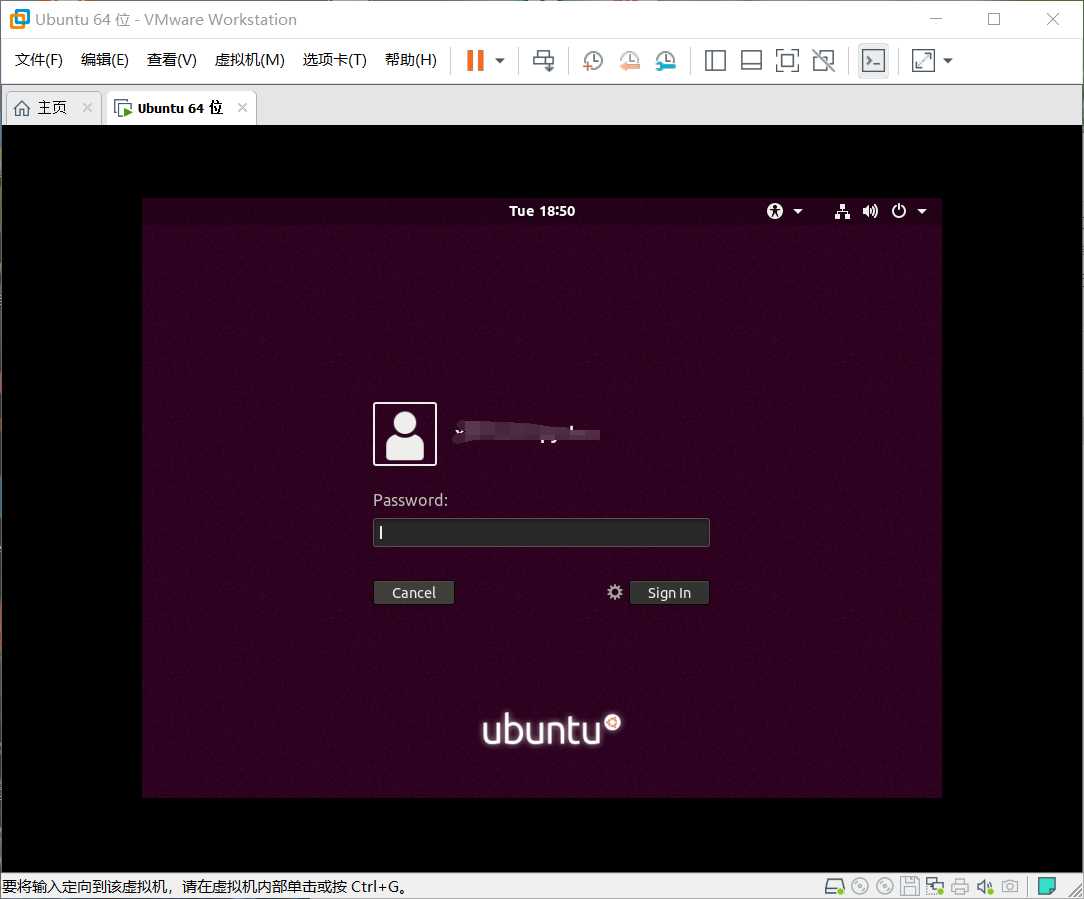Click the network adapter status icon
The height and width of the screenshot is (899, 1084).
[x=935, y=886]
